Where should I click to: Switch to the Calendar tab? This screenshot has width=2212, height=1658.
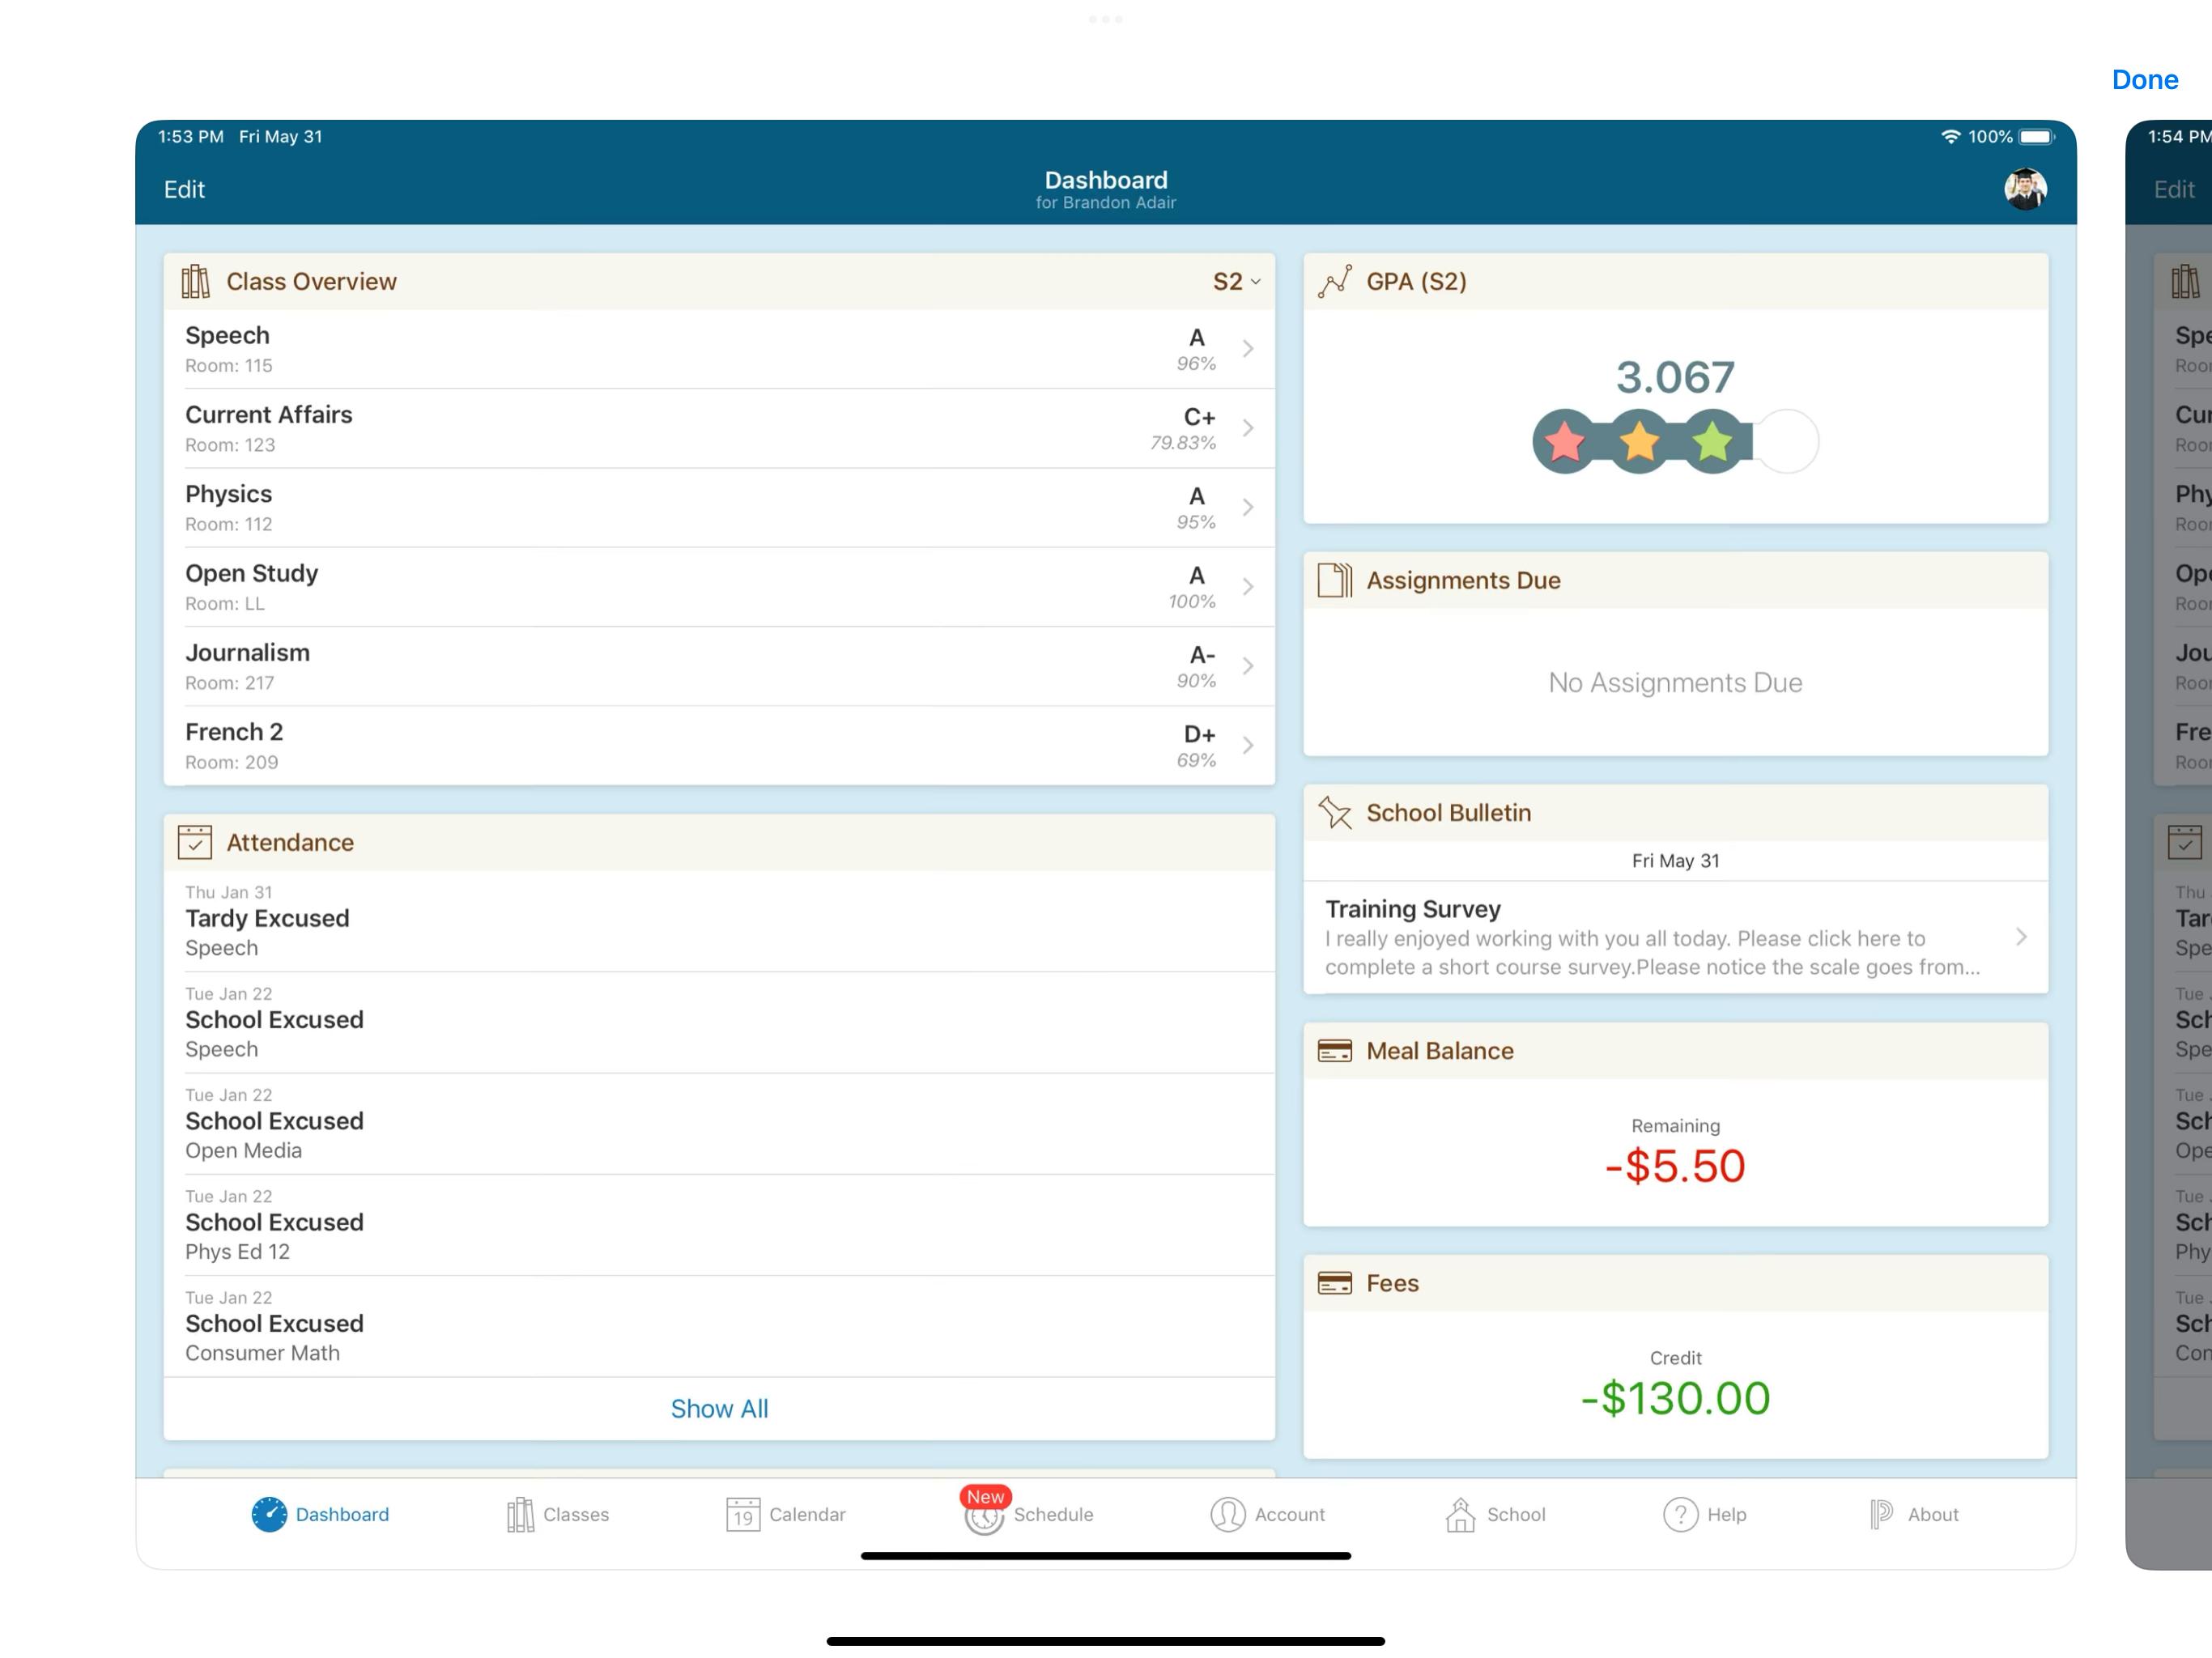coord(786,1514)
